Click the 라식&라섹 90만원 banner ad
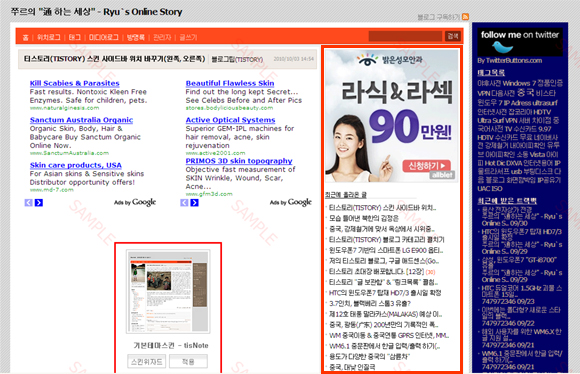The width and height of the screenshot is (580, 374). tap(391, 116)
